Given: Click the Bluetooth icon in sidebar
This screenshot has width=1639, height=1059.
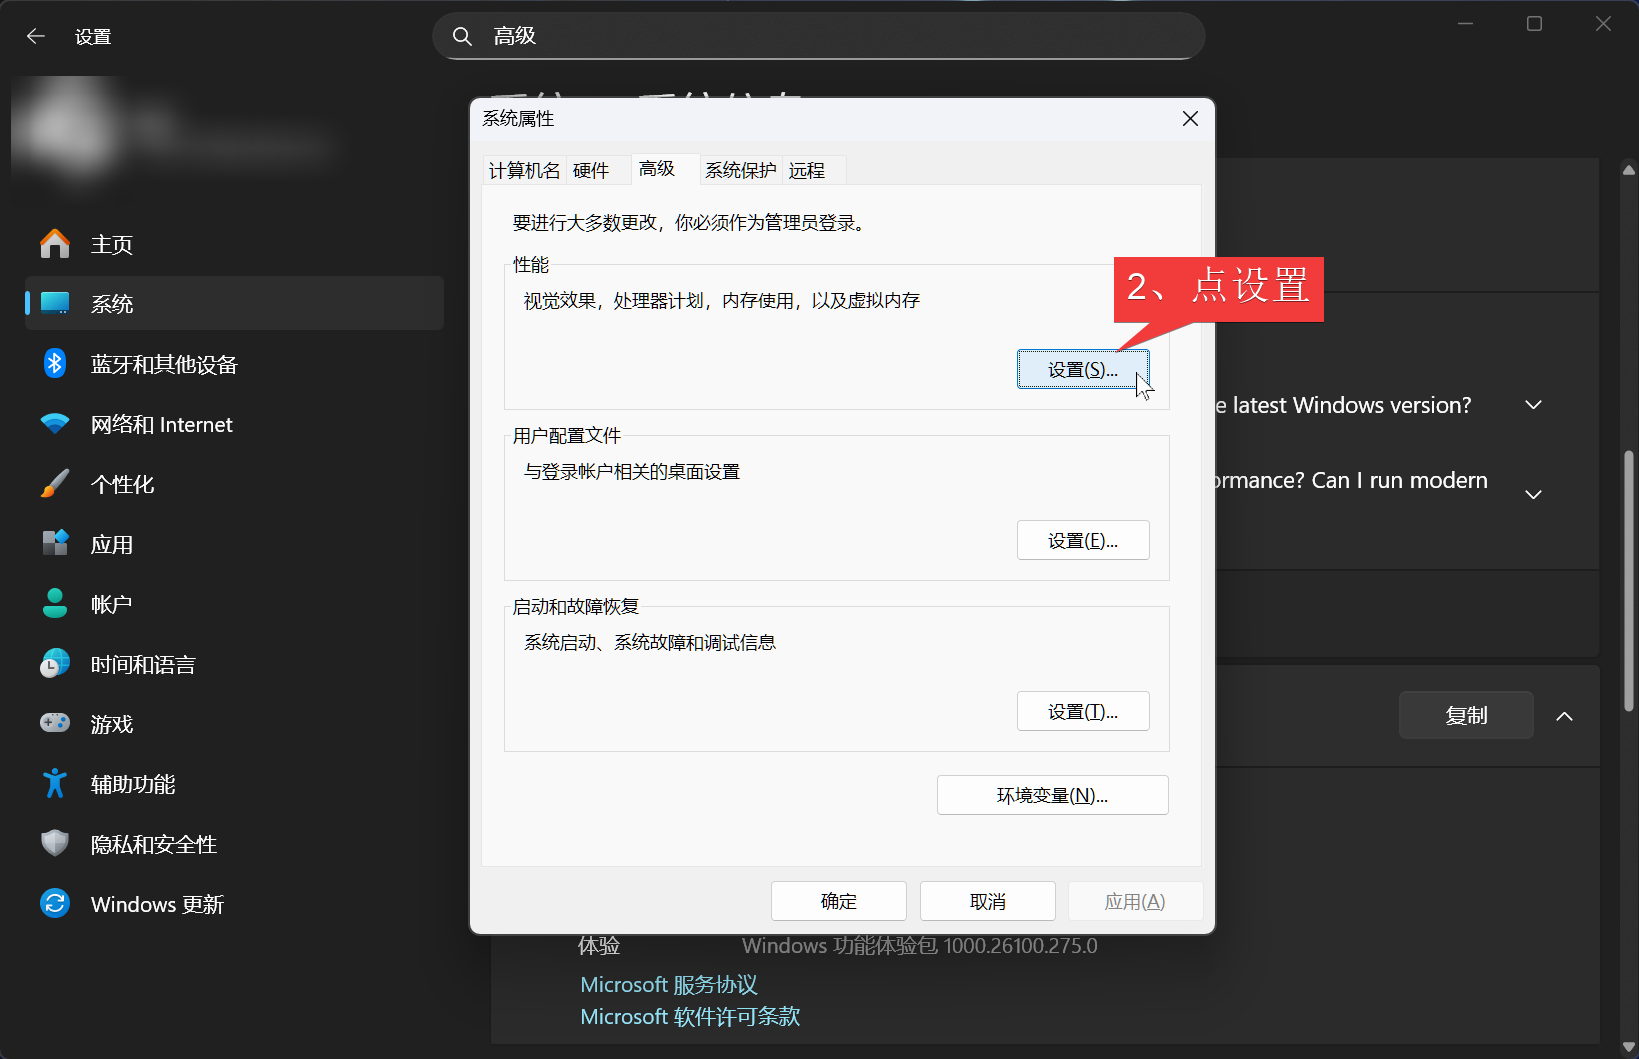Looking at the screenshot, I should point(55,364).
